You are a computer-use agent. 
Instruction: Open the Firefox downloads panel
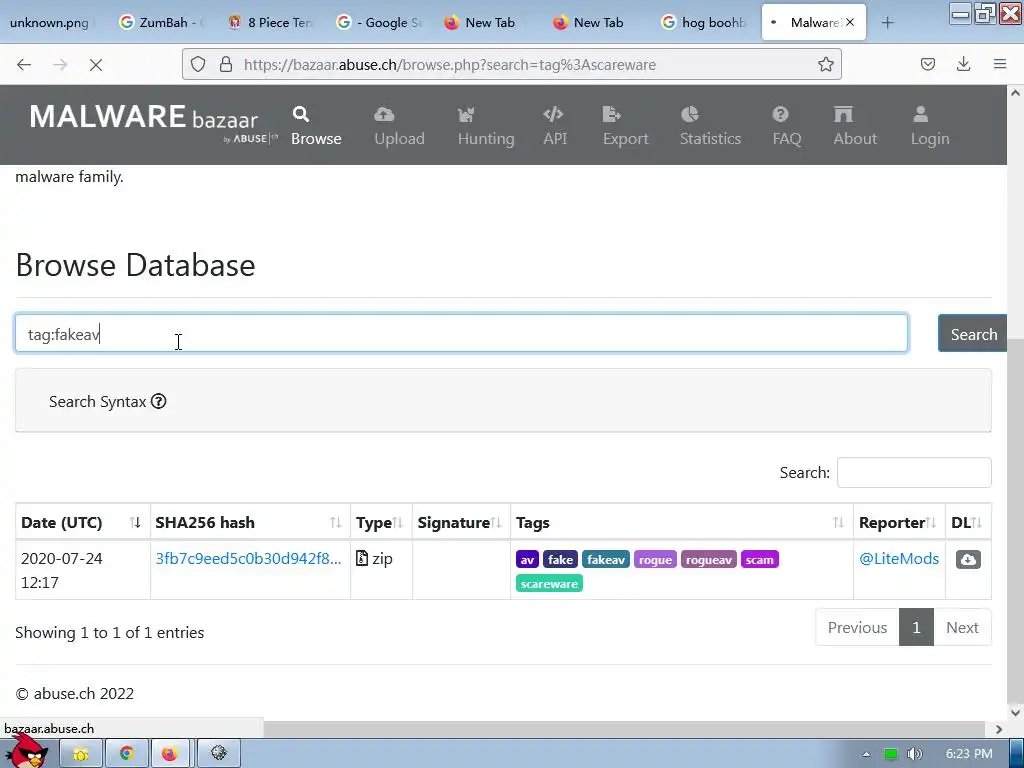click(963, 64)
